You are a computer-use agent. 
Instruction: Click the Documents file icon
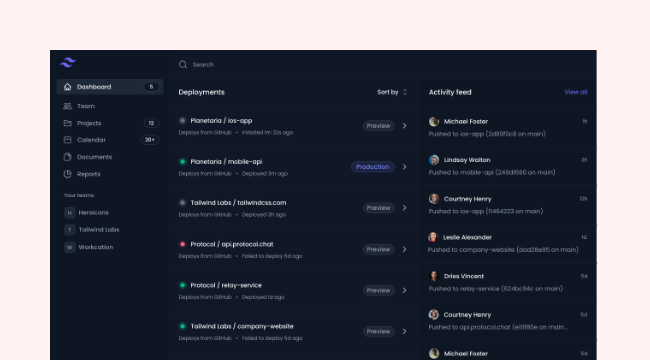[x=68, y=157]
